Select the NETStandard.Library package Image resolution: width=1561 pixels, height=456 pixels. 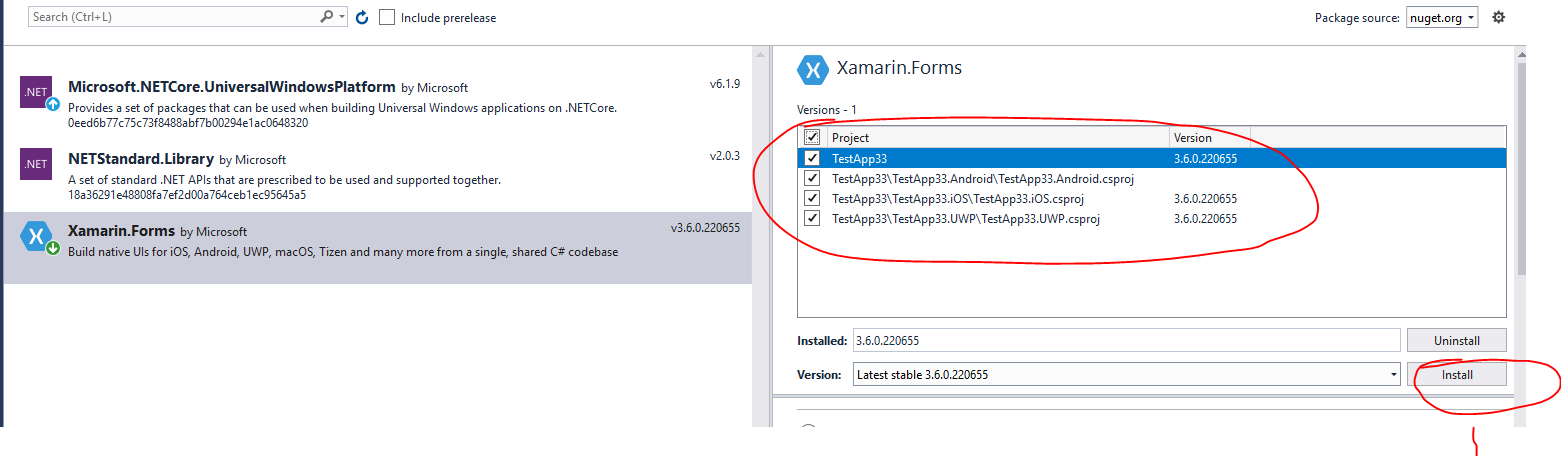pos(377,176)
